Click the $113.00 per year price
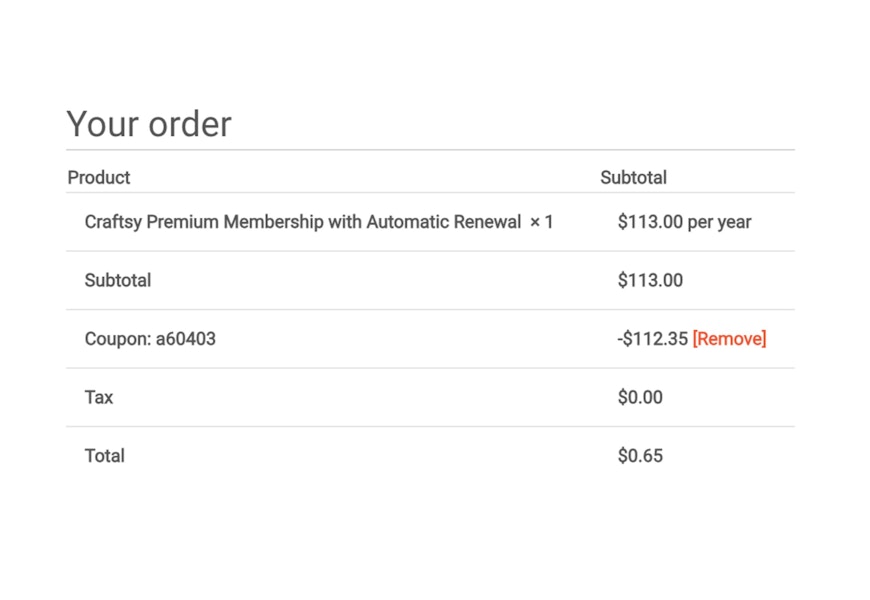Screen dimensions: 870x600 tap(684, 222)
